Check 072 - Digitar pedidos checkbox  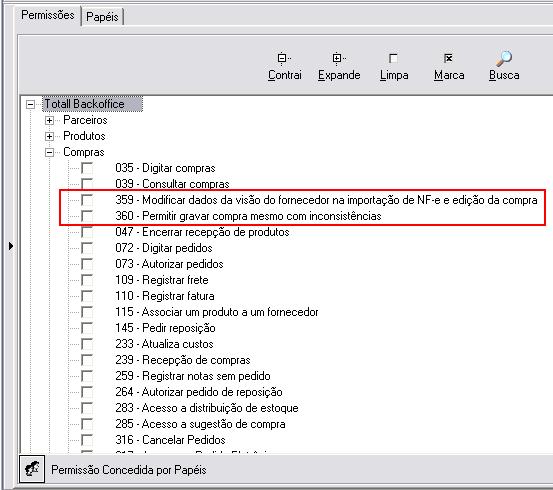pos(87,248)
